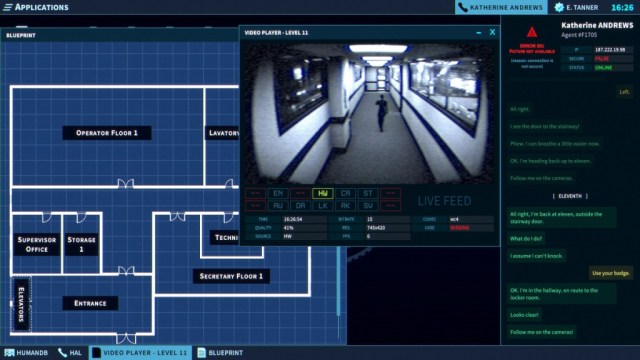The height and width of the screenshot is (360, 640).
Task: Click the live hallway camera image
Action: [369, 113]
